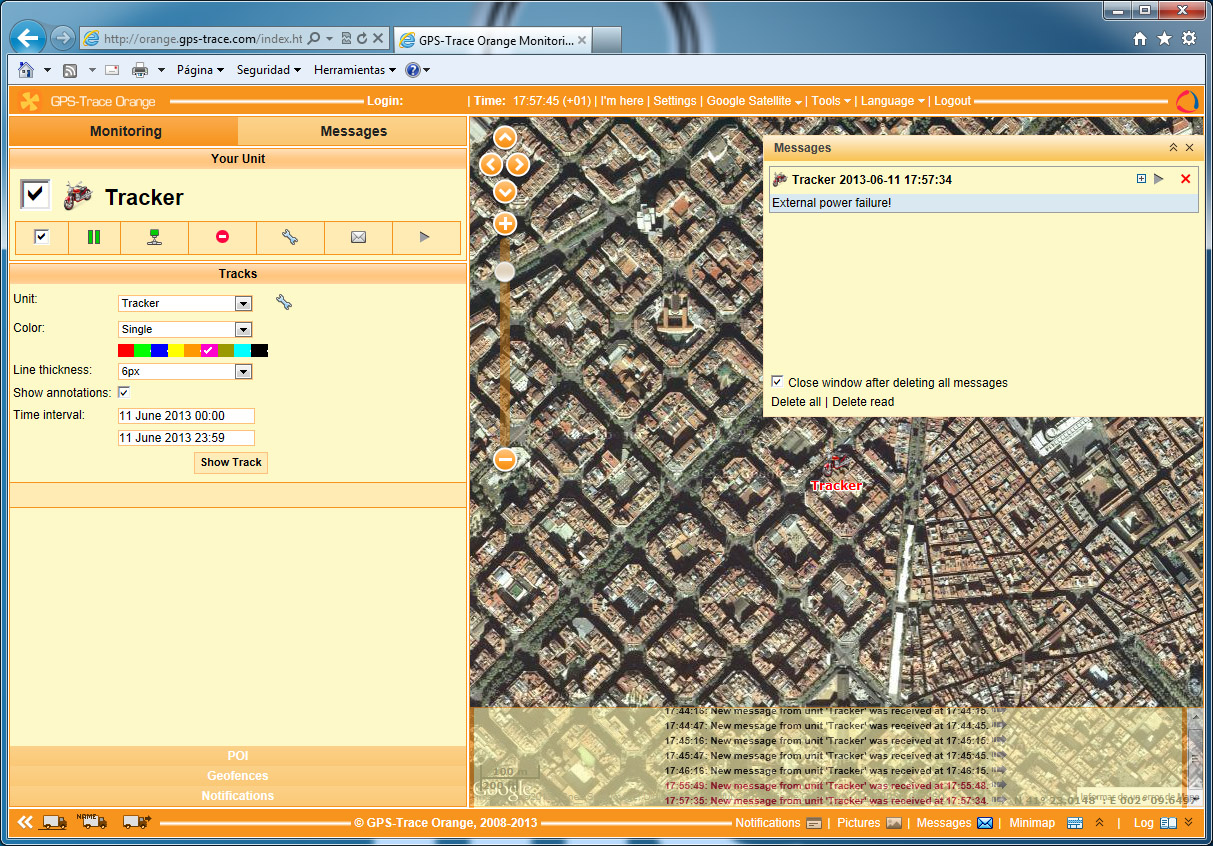Expand the Notifications section in left panel

click(x=238, y=796)
